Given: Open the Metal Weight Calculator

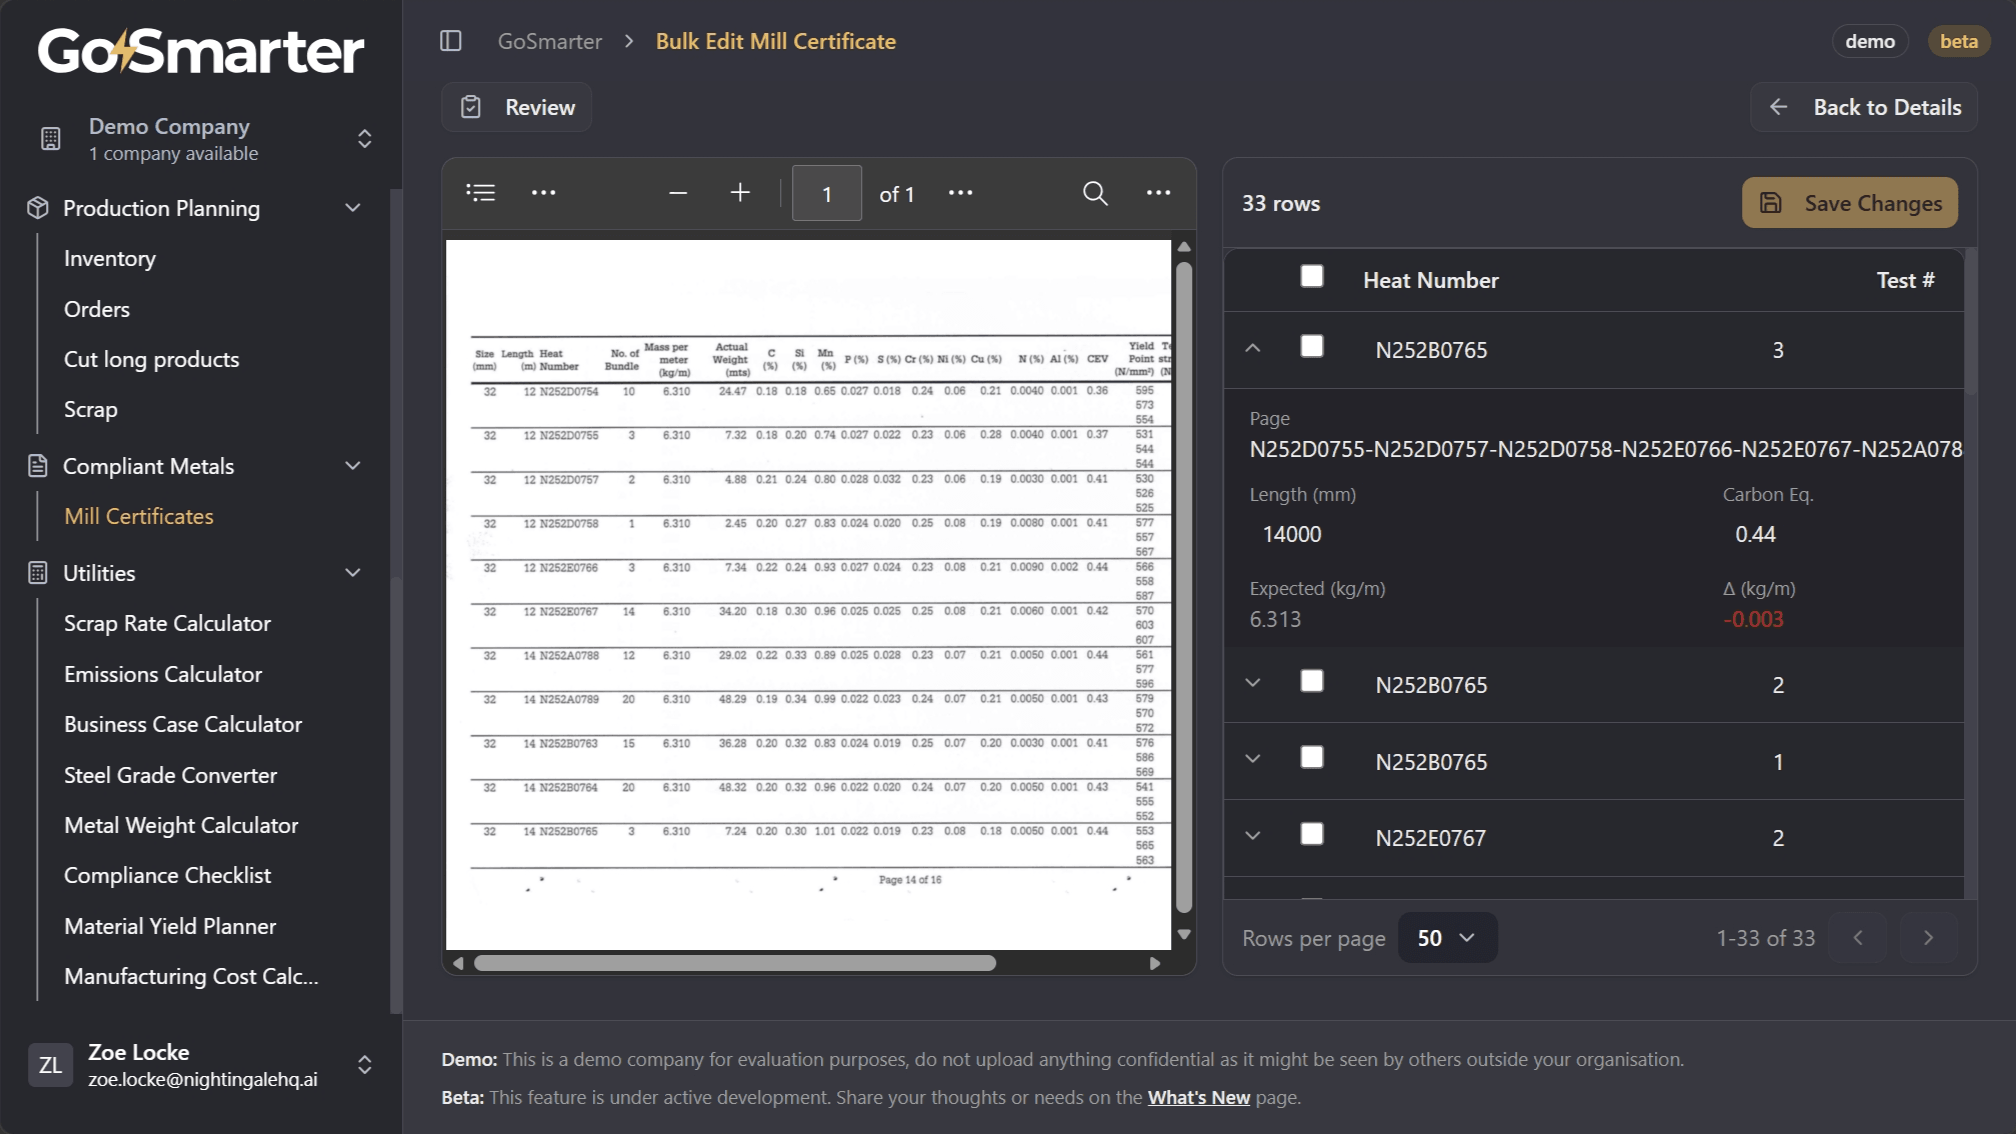Looking at the screenshot, I should [181, 826].
